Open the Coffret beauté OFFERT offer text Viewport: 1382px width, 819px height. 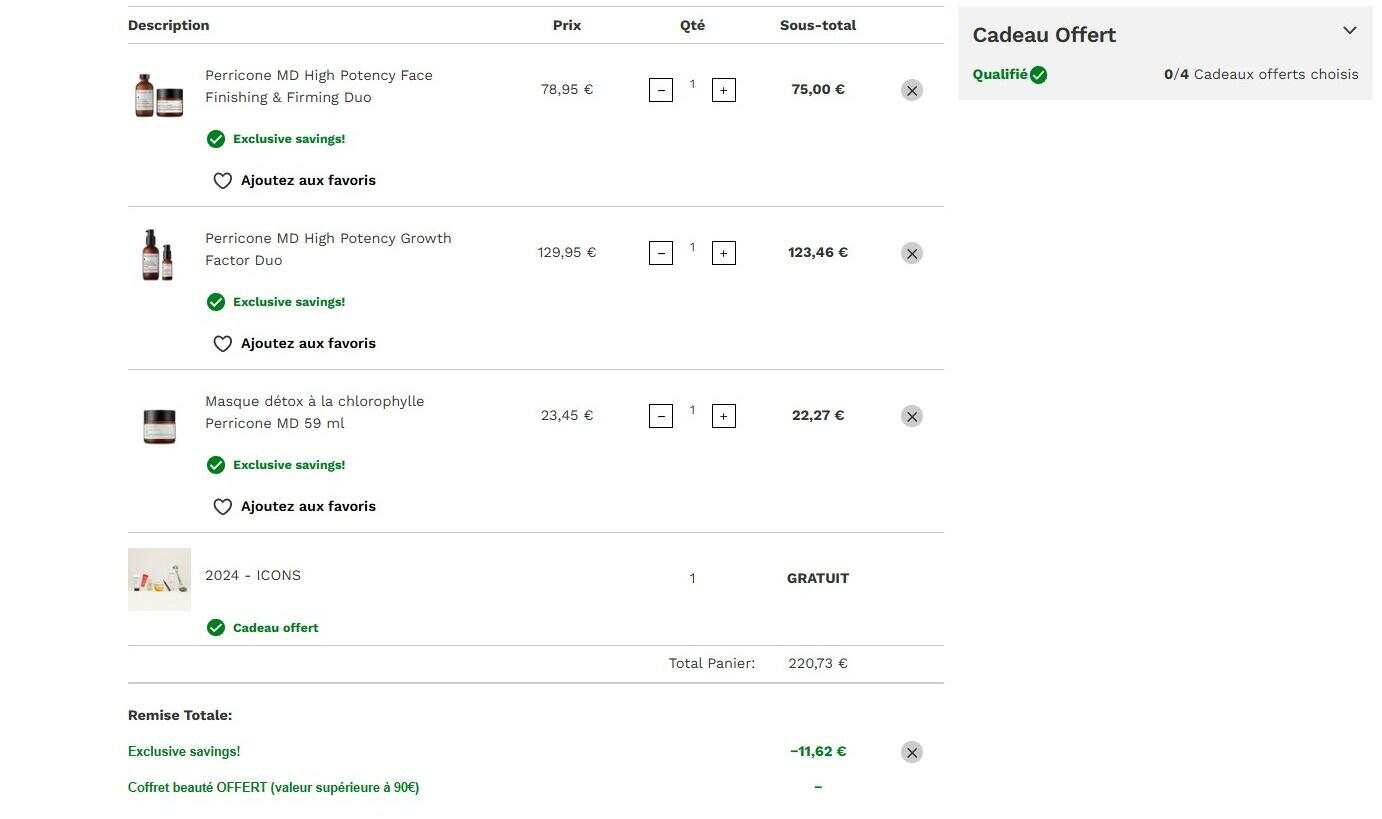coord(273,788)
